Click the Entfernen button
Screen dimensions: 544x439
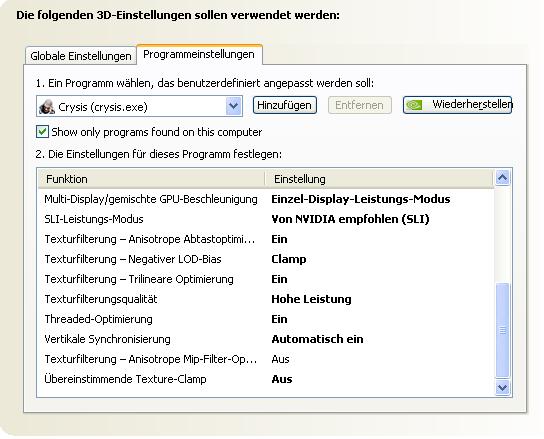point(359,105)
